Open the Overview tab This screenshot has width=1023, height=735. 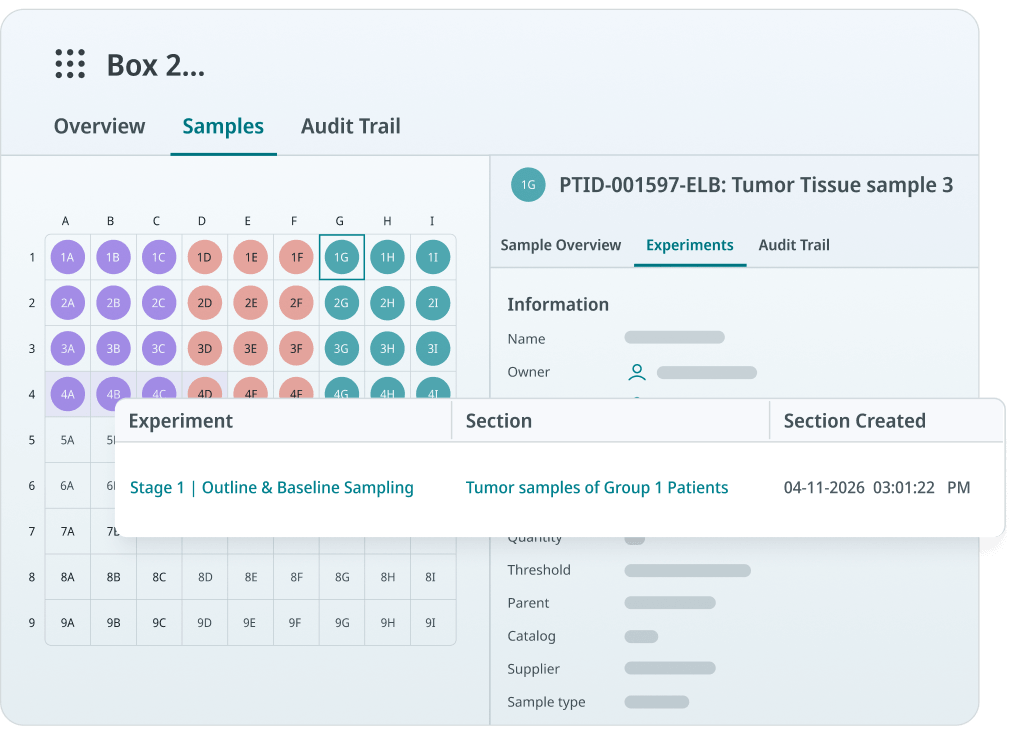click(x=99, y=126)
